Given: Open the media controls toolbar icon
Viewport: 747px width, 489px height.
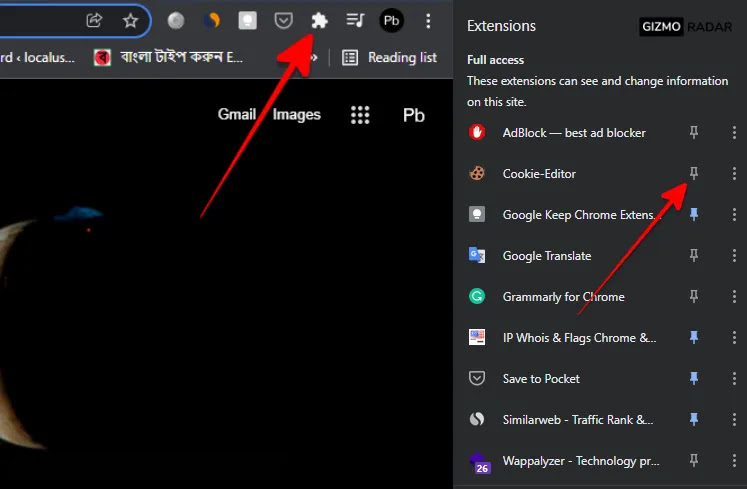Looking at the screenshot, I should 355,20.
